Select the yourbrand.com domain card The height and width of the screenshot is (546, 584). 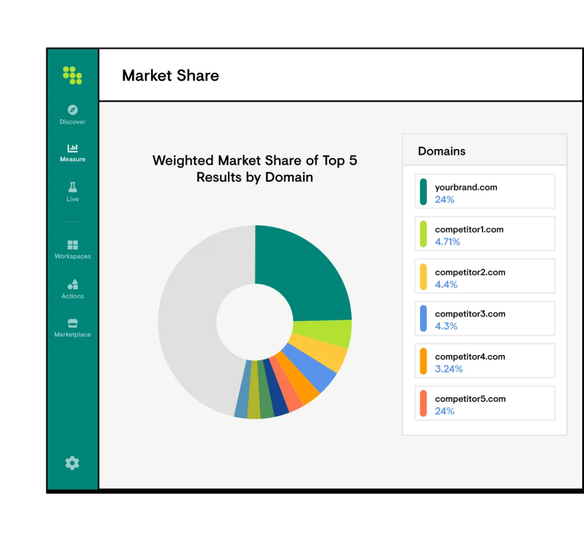point(485,191)
